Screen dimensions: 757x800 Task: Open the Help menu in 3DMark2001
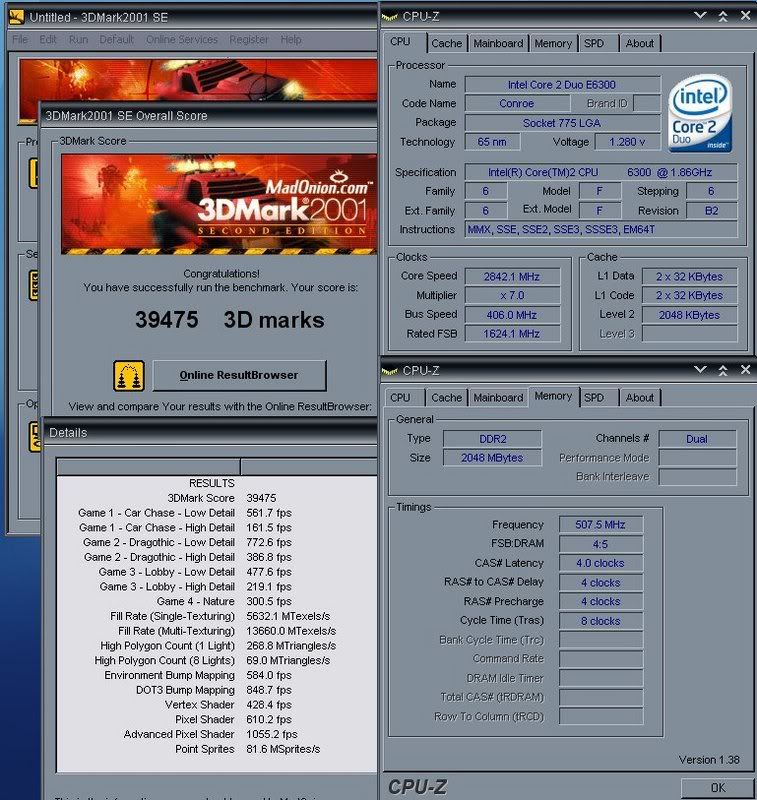pos(291,39)
